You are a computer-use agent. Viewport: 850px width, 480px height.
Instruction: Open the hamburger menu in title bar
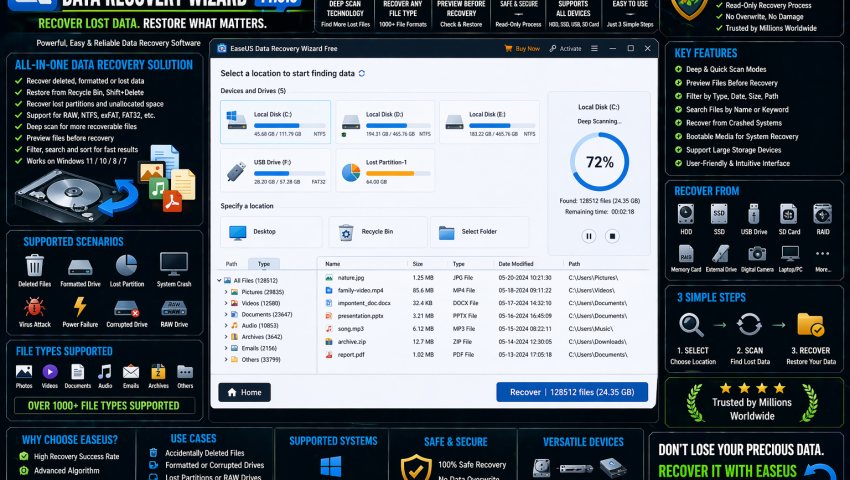pyautogui.click(x=594, y=48)
